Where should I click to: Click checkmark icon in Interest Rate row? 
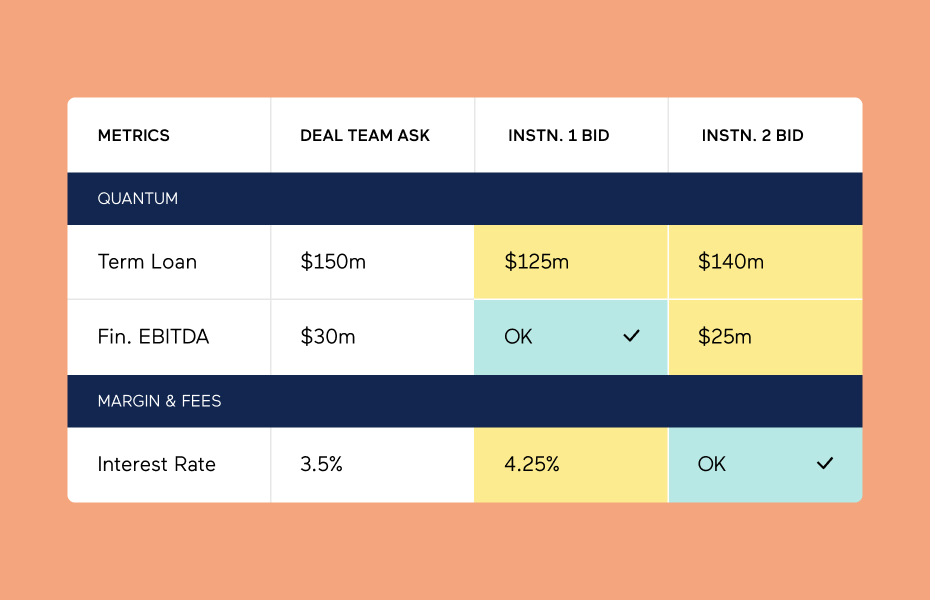pos(825,464)
